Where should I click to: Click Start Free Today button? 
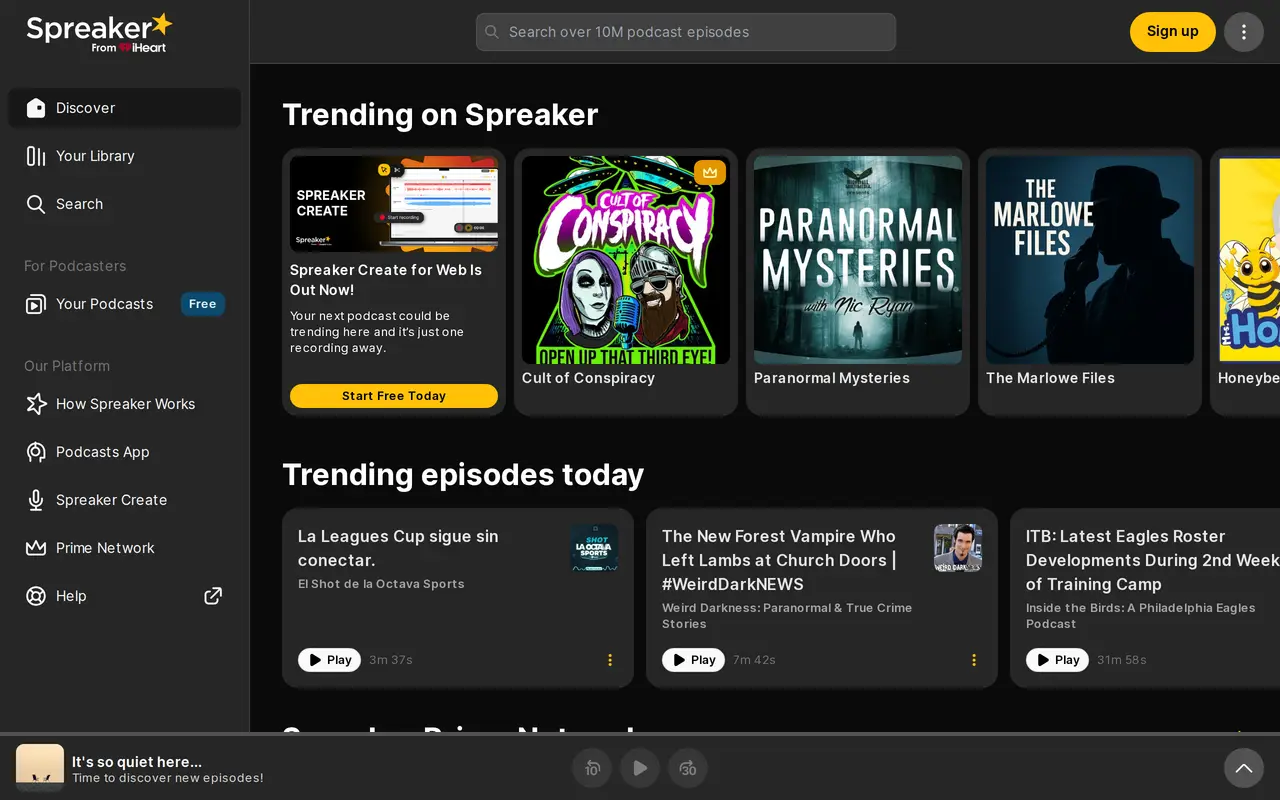pos(394,396)
